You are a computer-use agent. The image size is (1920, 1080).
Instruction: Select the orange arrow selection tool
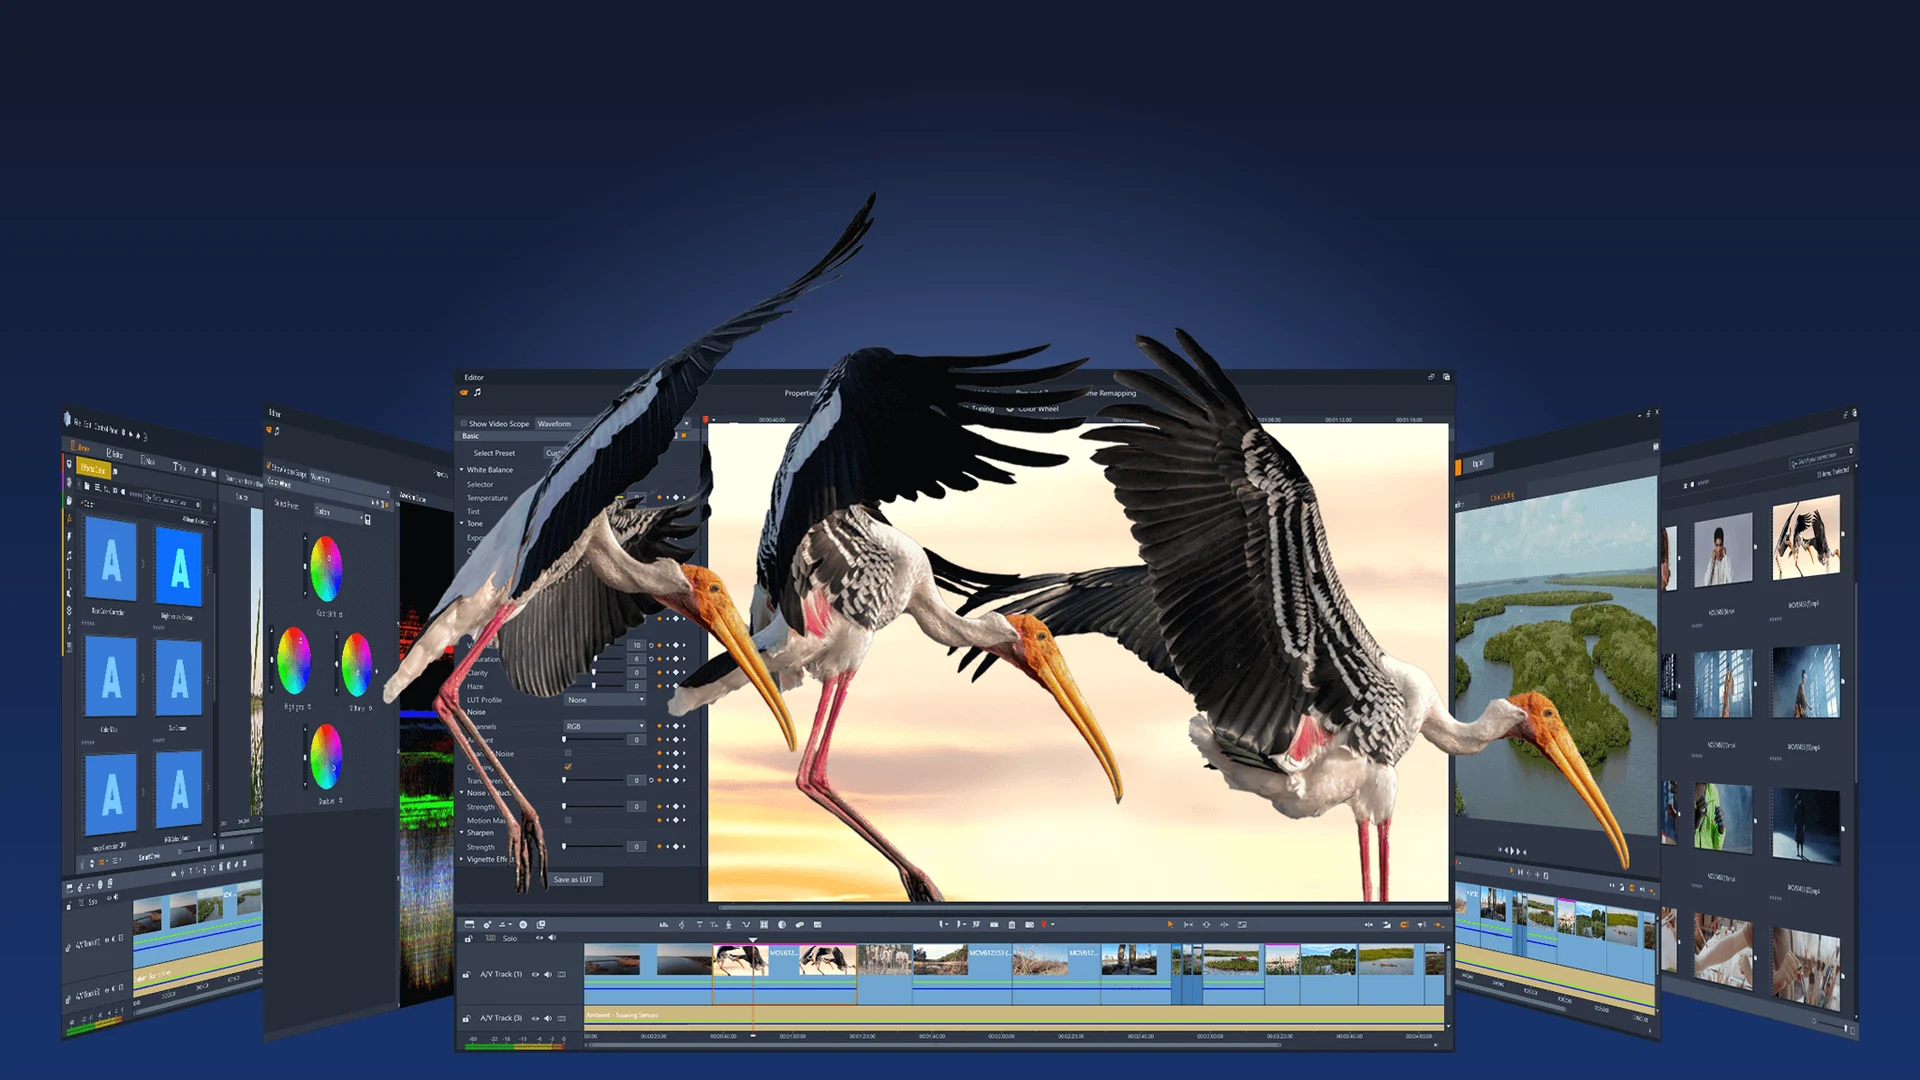tap(1170, 925)
